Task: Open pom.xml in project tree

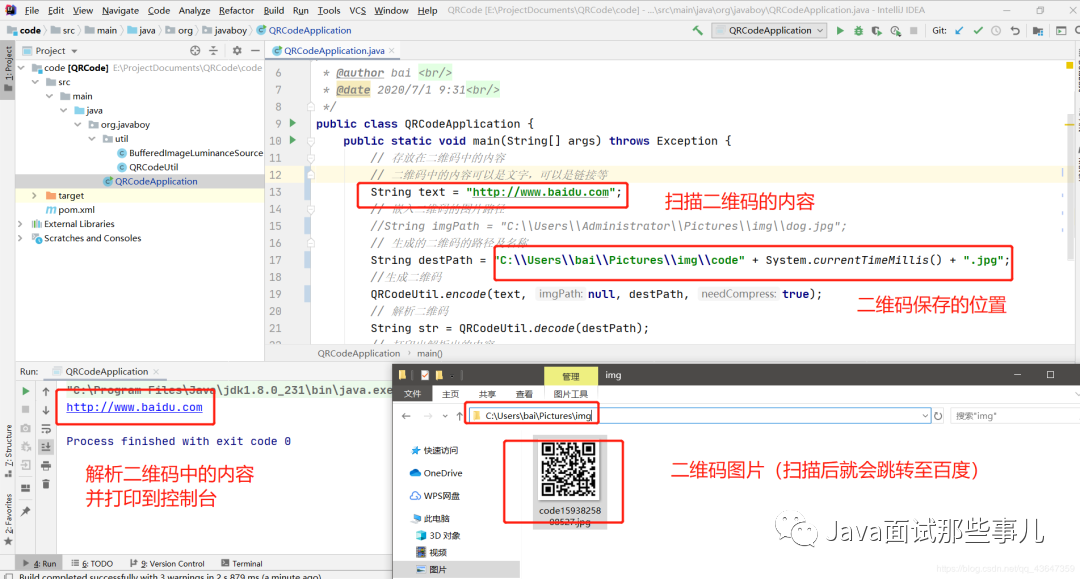Action: (76, 210)
